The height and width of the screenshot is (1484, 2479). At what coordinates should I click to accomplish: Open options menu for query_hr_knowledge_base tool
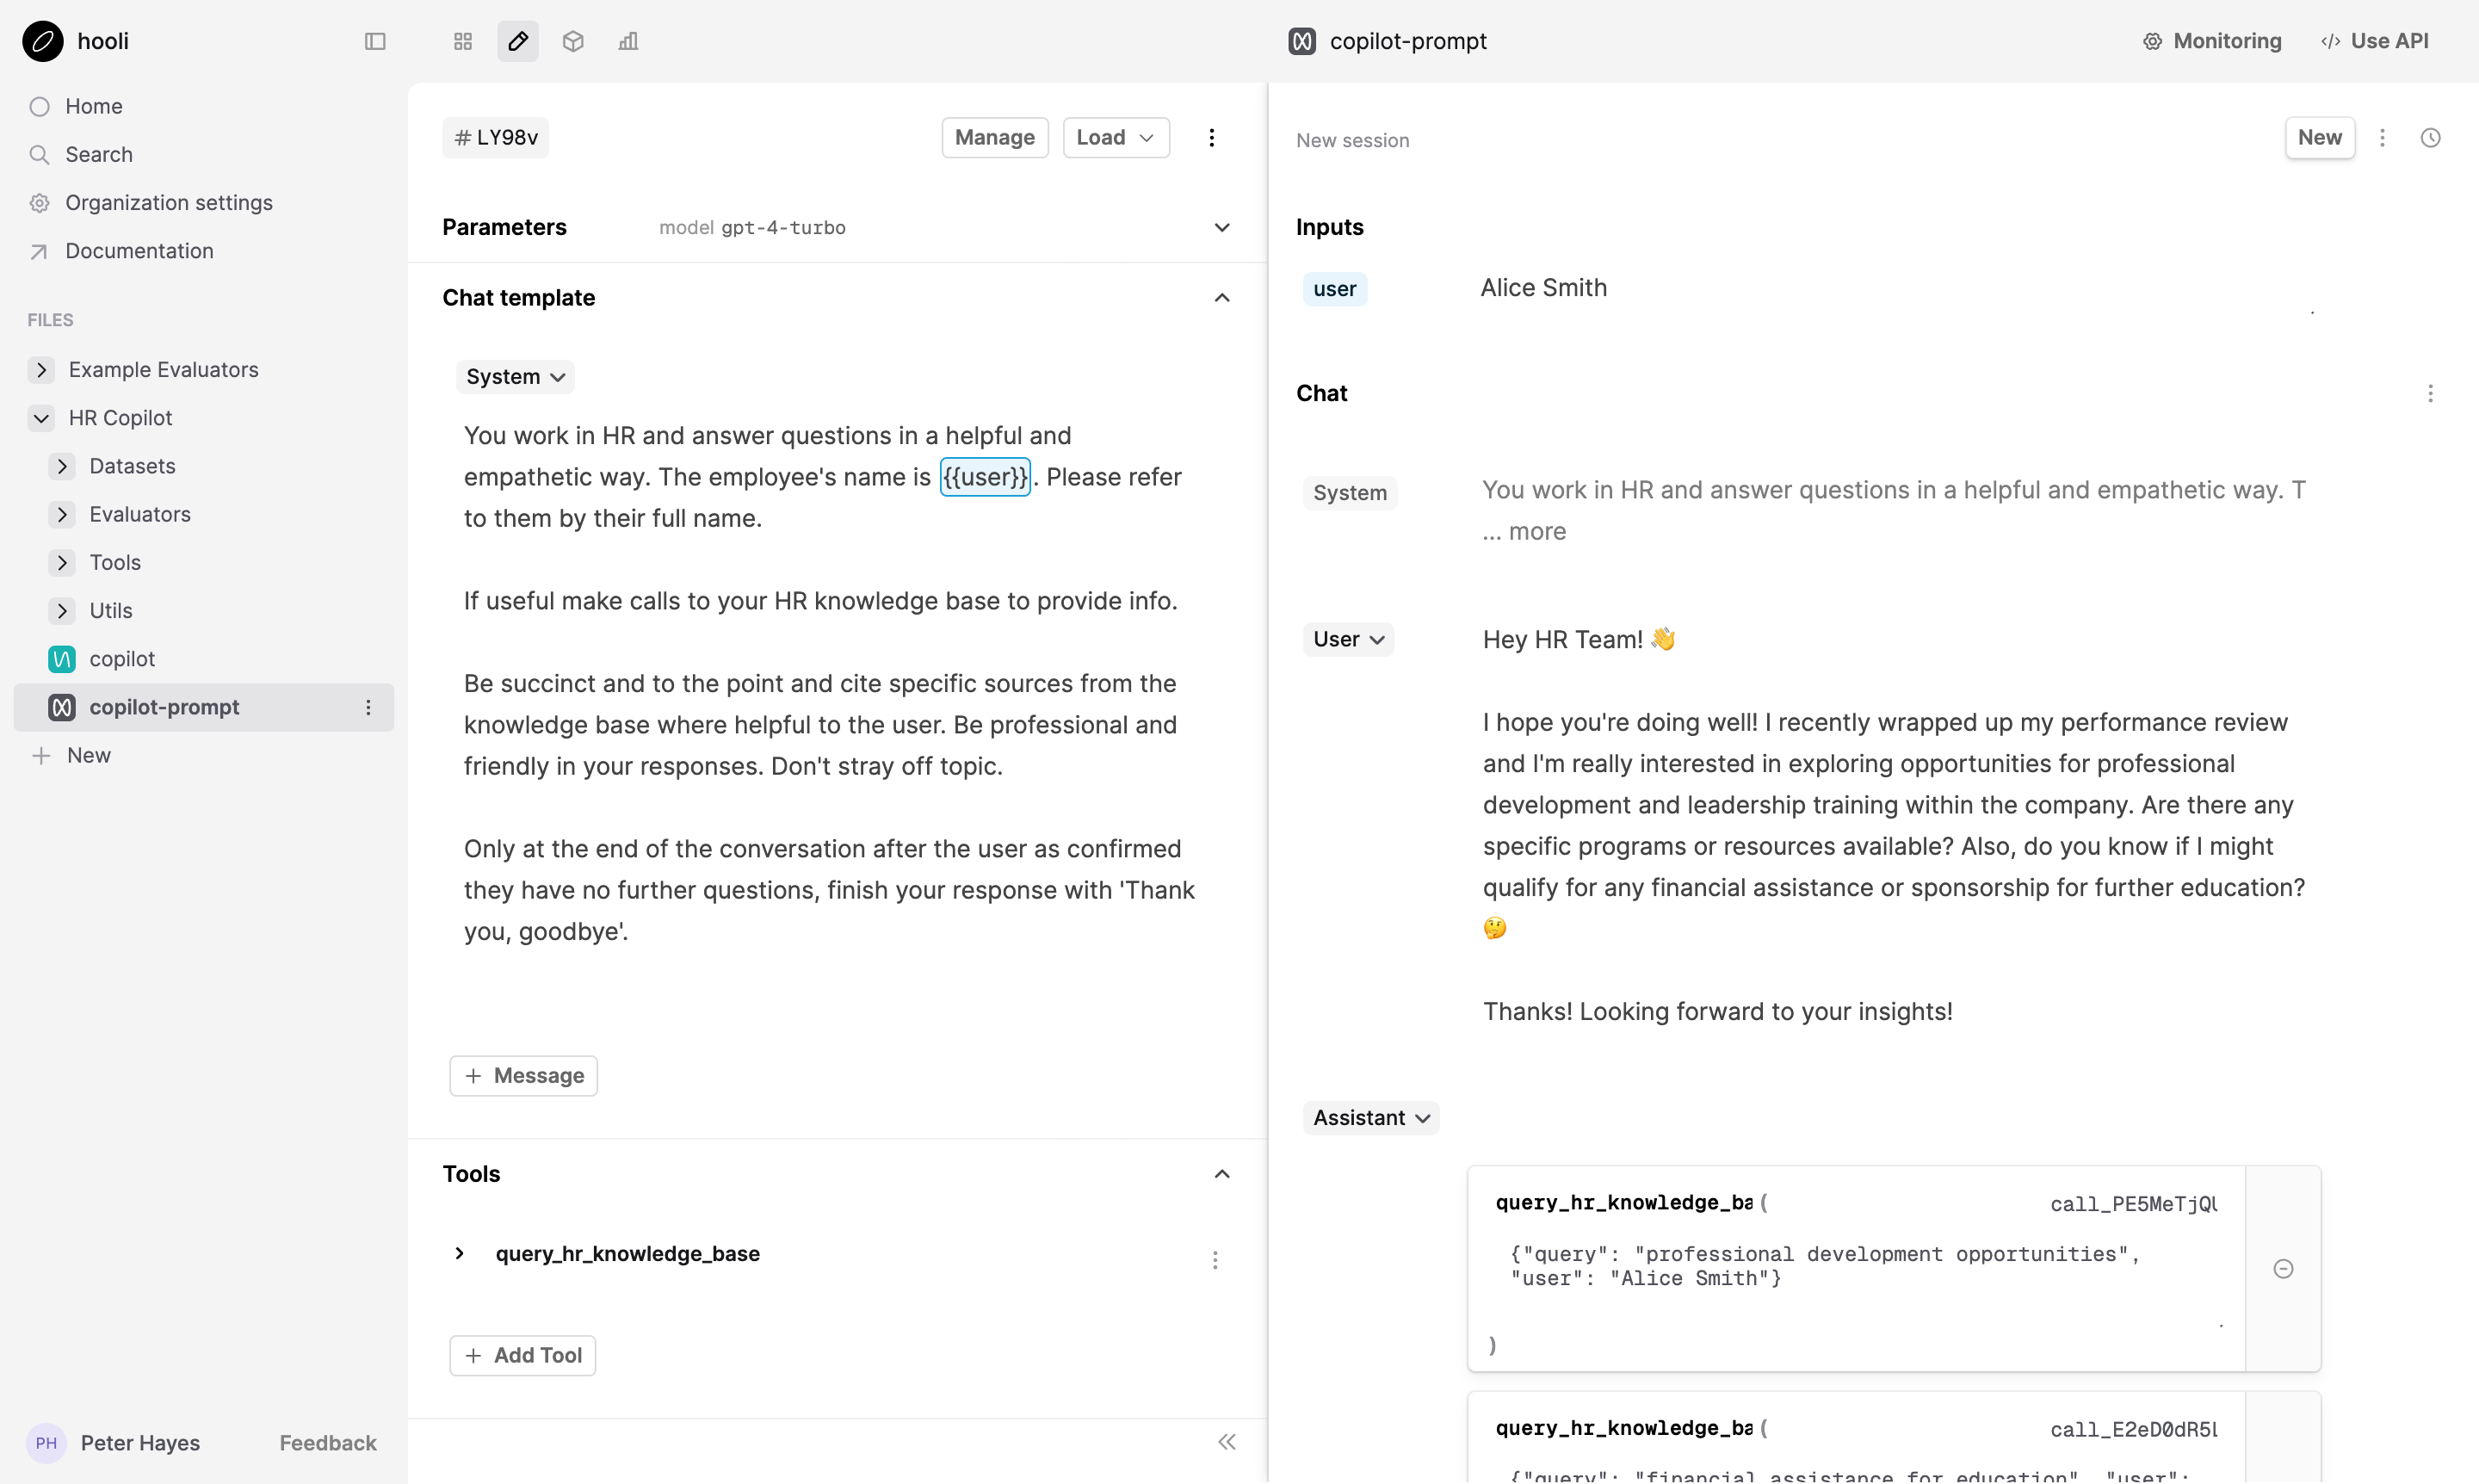pyautogui.click(x=1215, y=1259)
